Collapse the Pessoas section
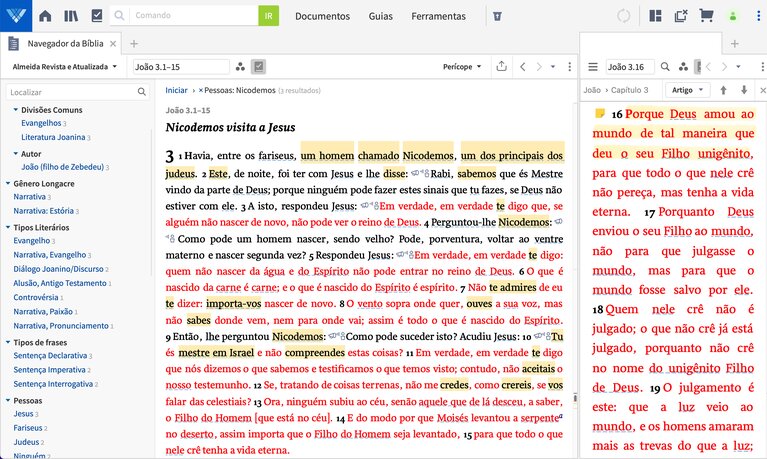This screenshot has height=459, width=767. (8, 400)
